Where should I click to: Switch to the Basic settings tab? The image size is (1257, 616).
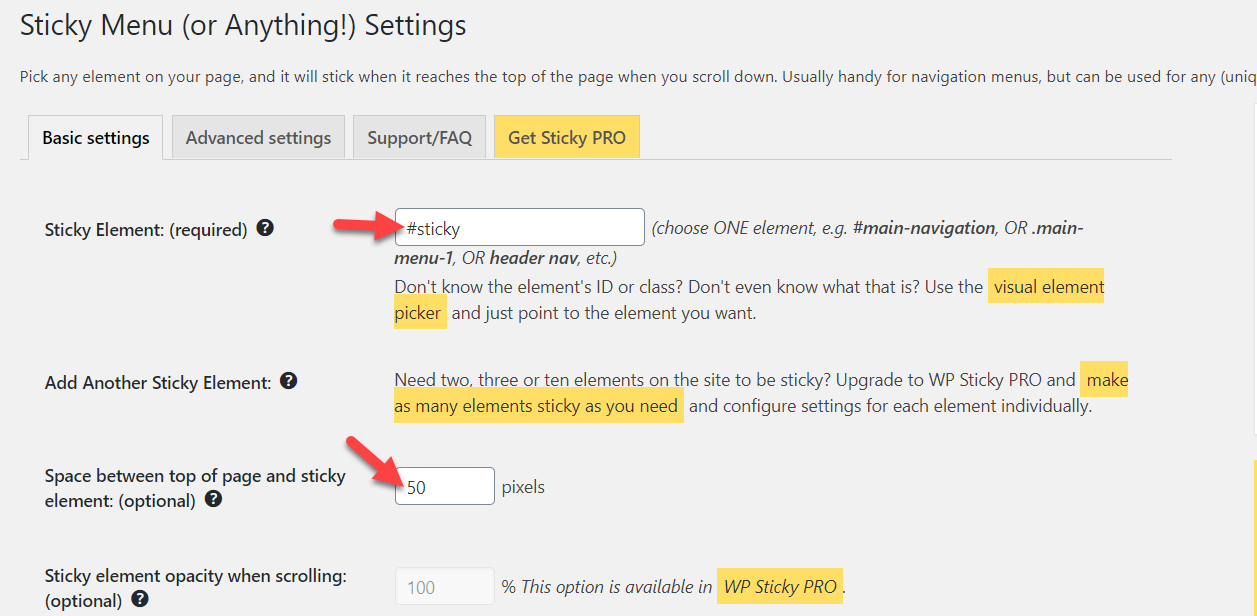tap(96, 138)
